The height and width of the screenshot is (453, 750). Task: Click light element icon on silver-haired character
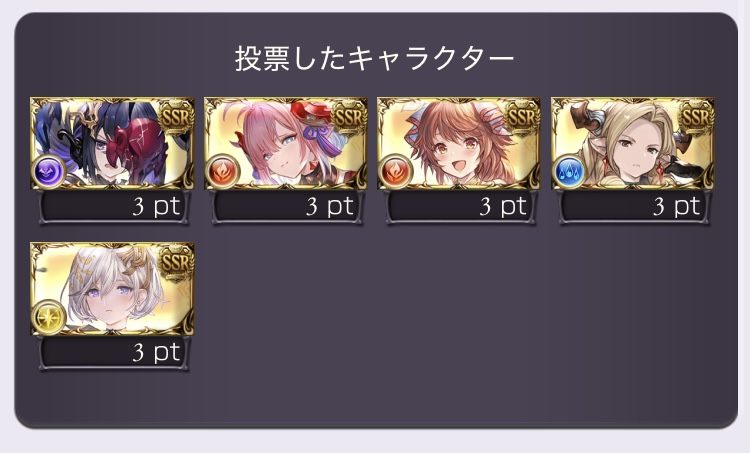click(49, 316)
